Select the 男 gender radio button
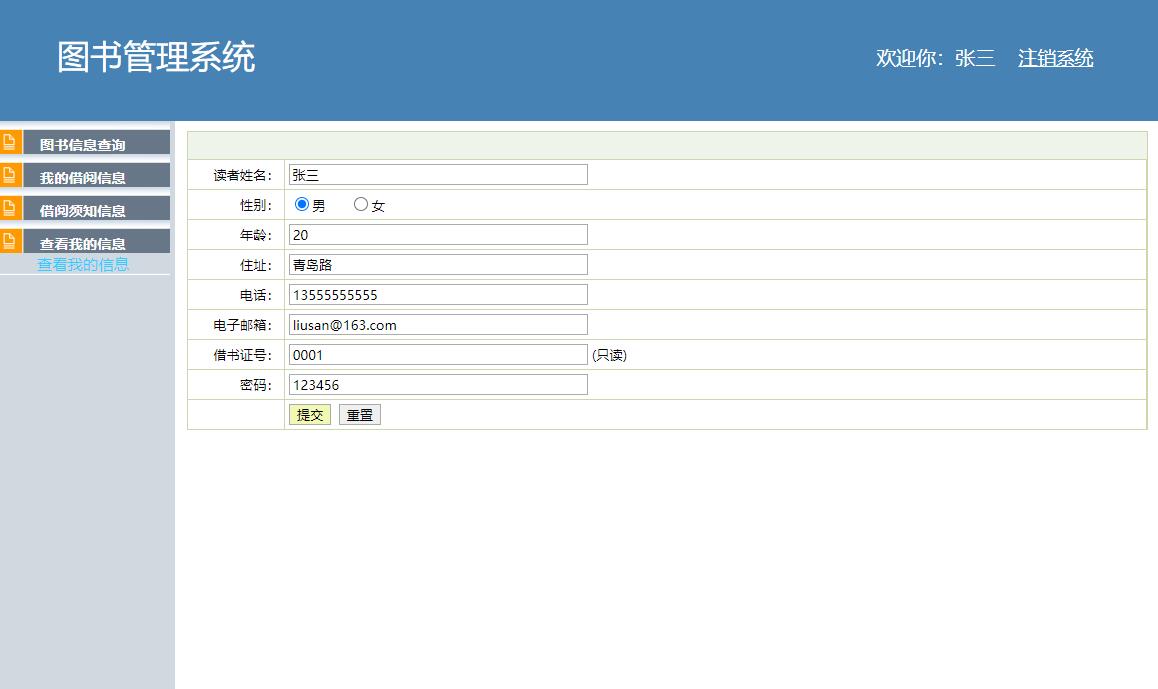Viewport: 1158px width, 689px height. coord(300,203)
